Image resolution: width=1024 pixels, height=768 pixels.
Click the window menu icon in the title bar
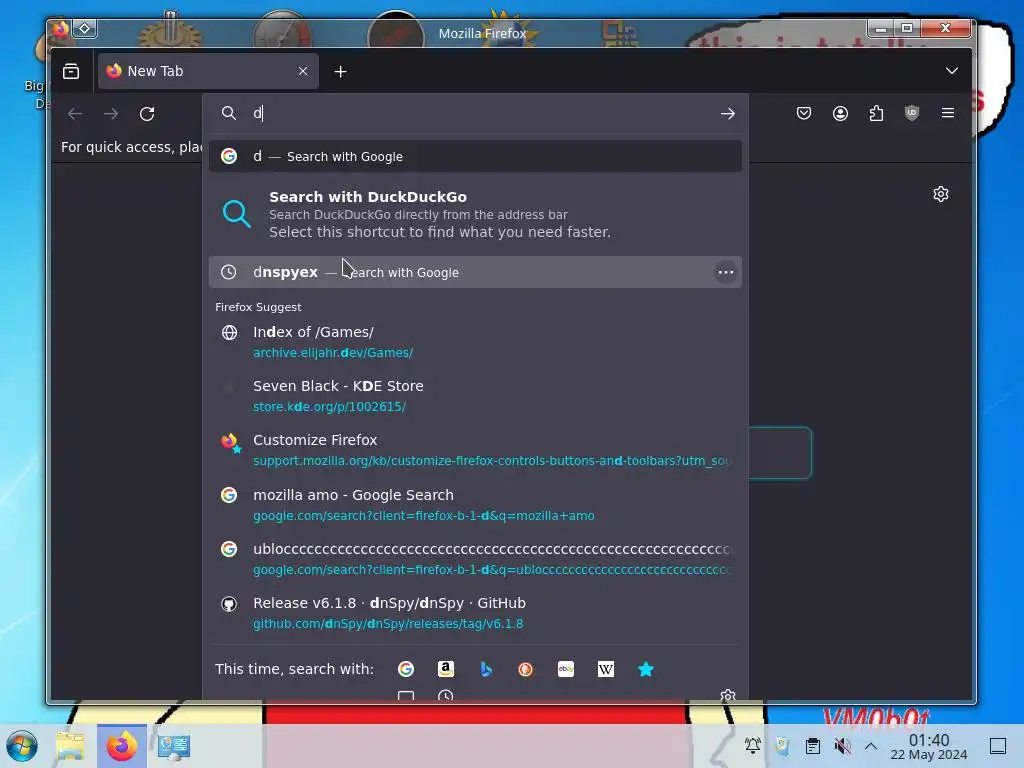(61, 29)
